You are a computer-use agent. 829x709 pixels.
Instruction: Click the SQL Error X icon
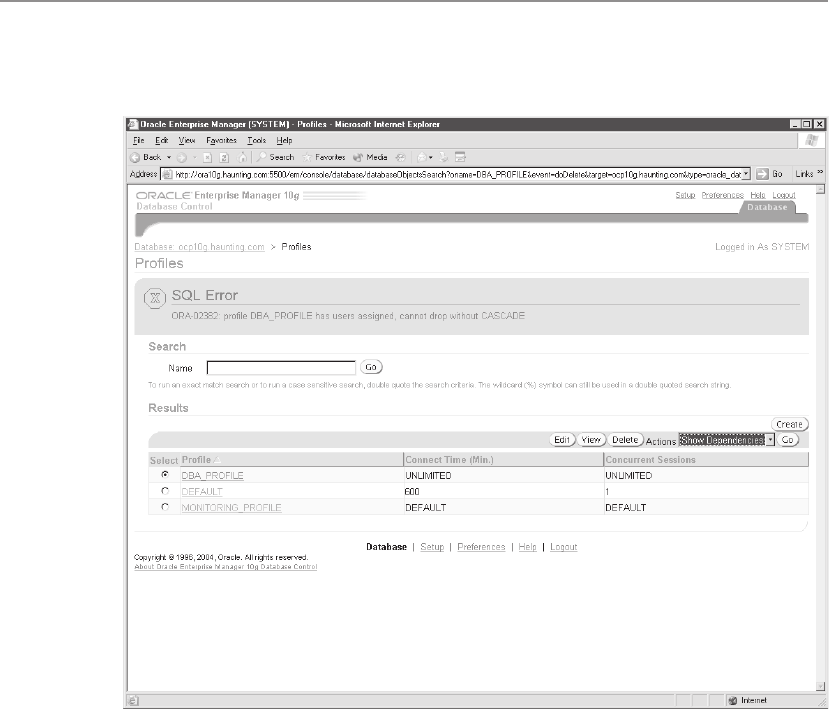pos(155,298)
